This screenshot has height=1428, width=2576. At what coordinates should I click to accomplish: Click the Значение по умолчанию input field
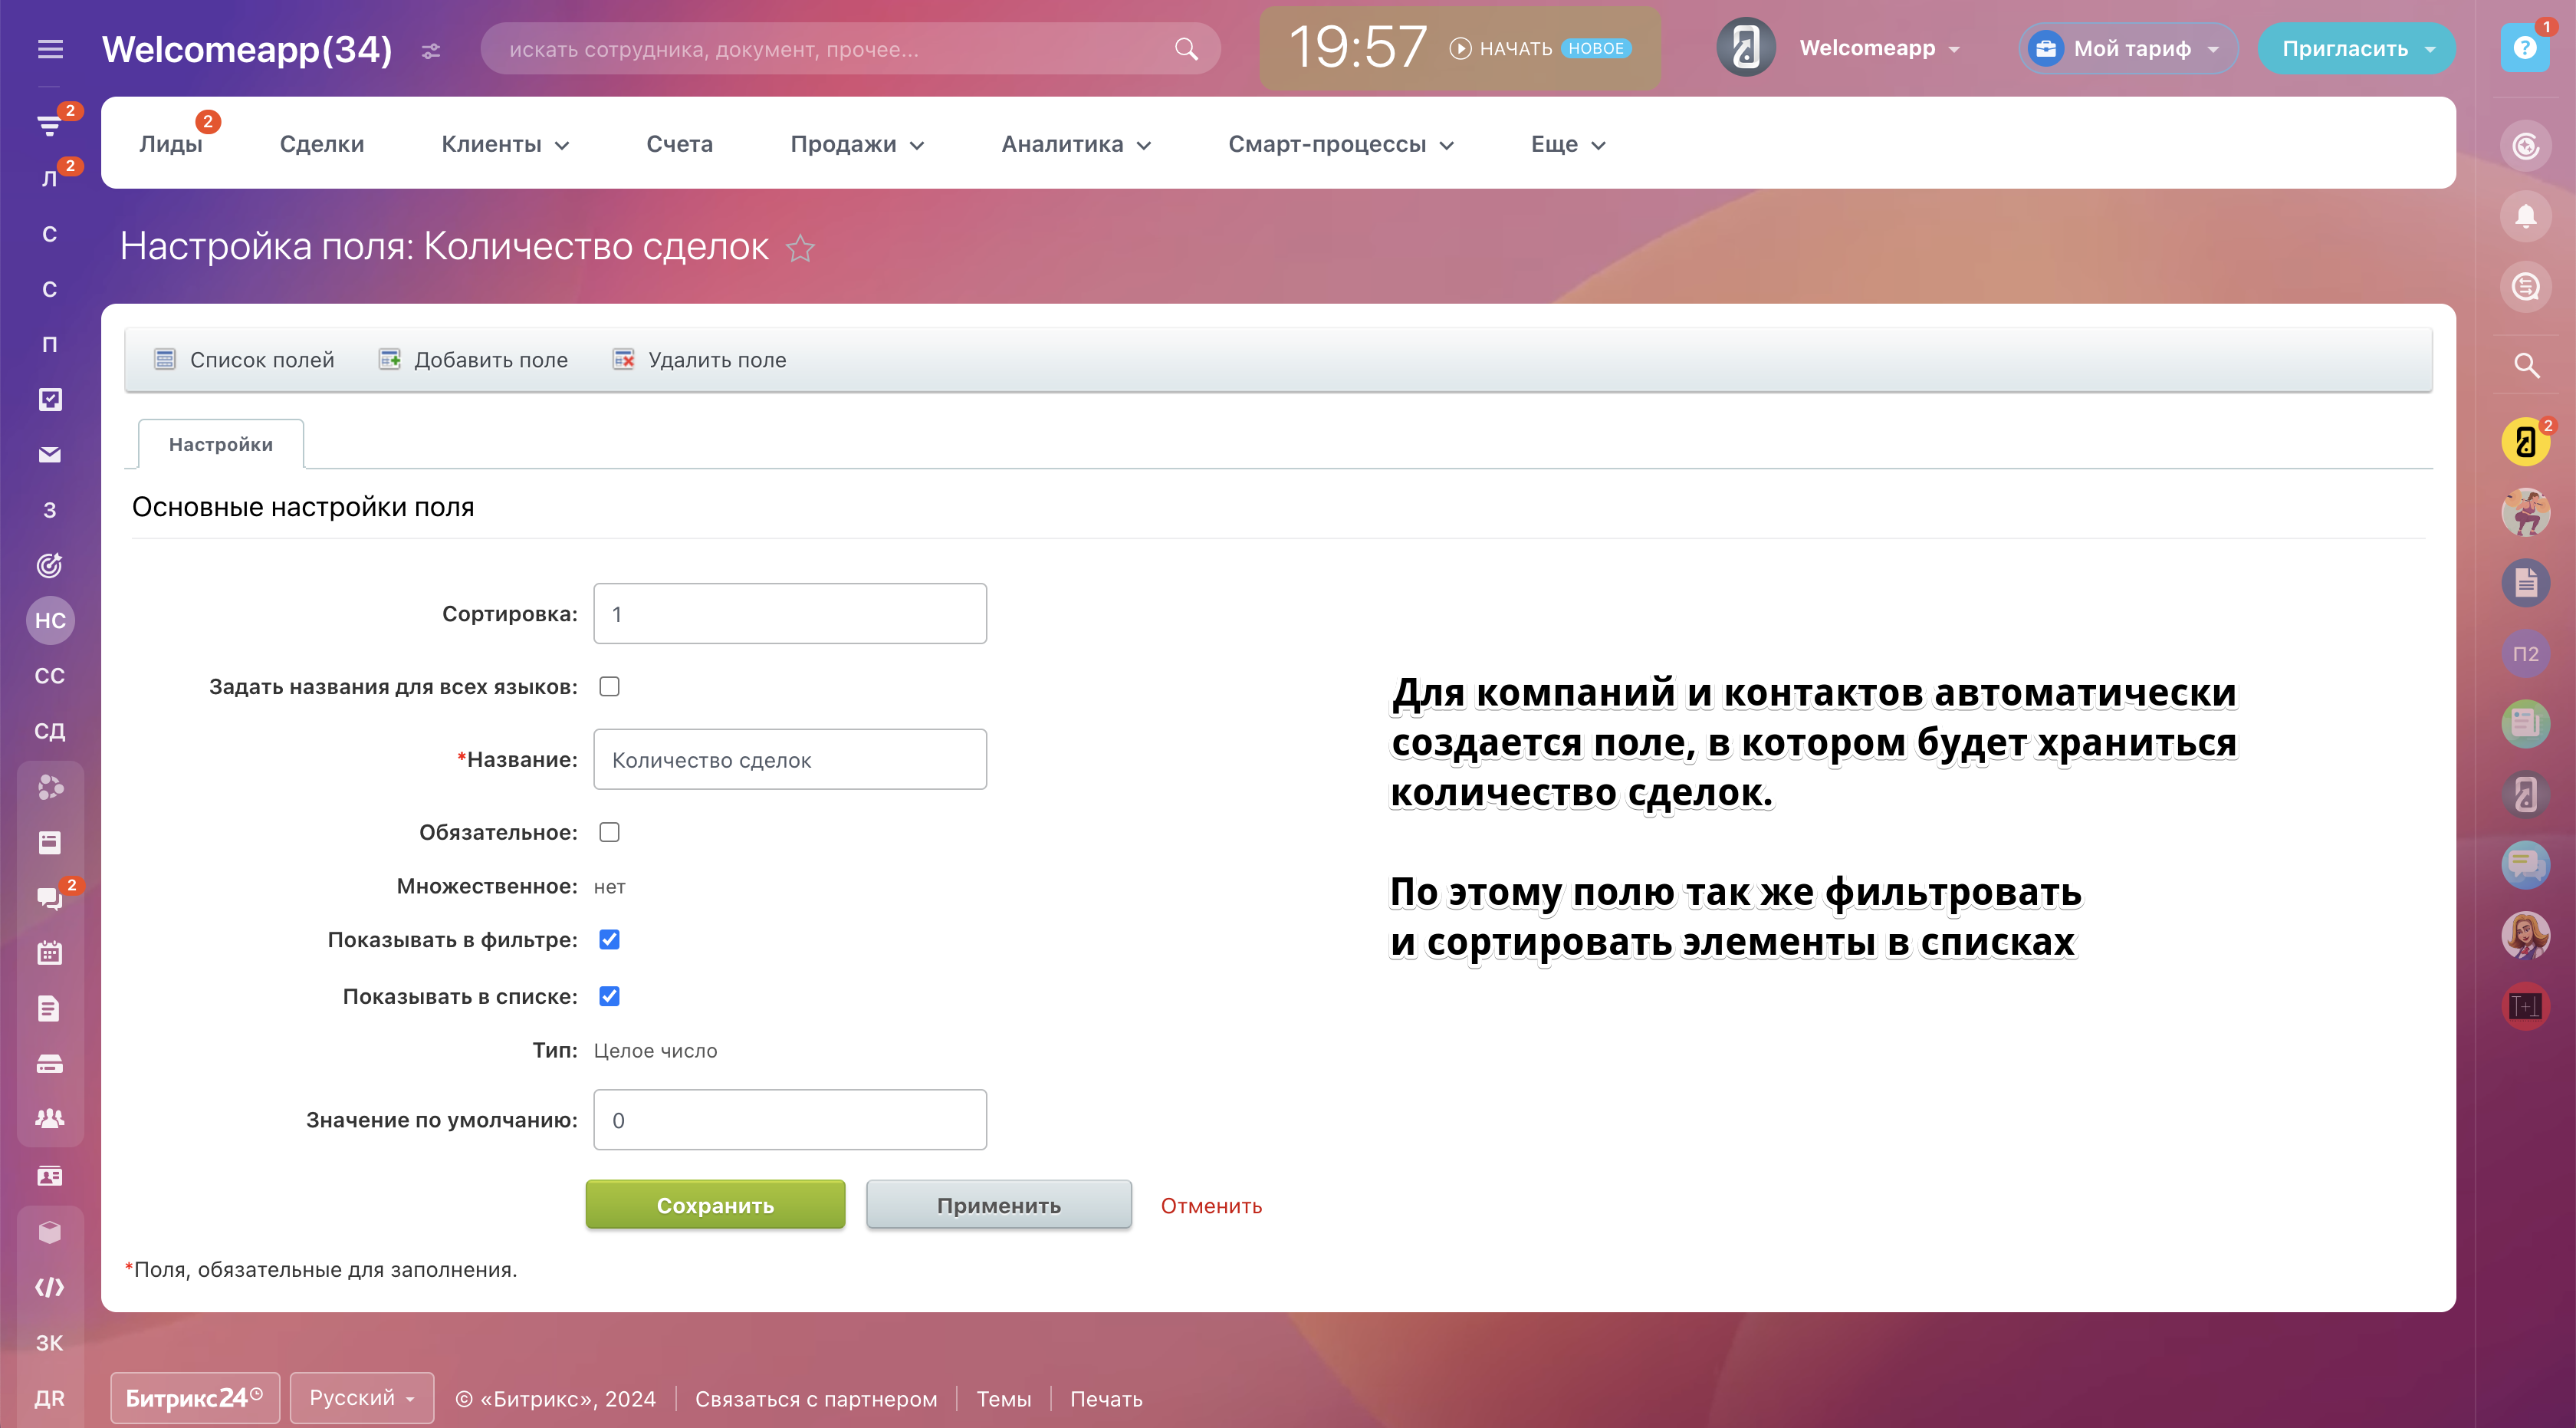tap(790, 1120)
